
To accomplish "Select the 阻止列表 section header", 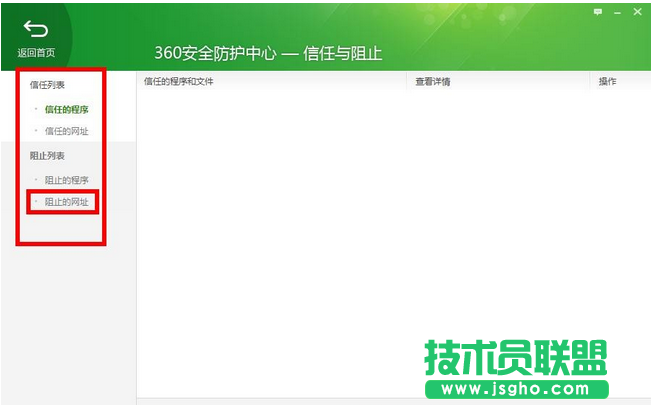I will (x=47, y=156).
